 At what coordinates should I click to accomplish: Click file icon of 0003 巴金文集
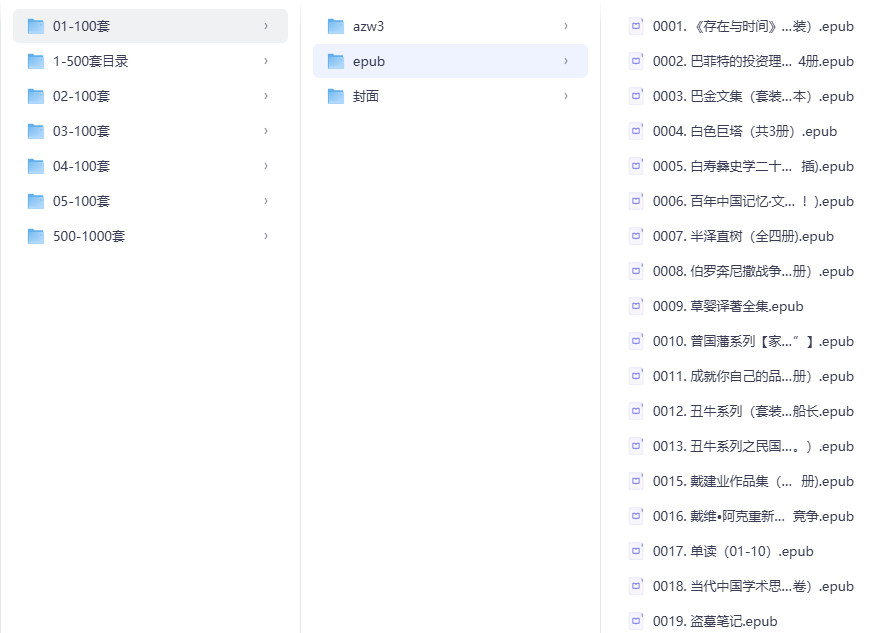[x=636, y=96]
